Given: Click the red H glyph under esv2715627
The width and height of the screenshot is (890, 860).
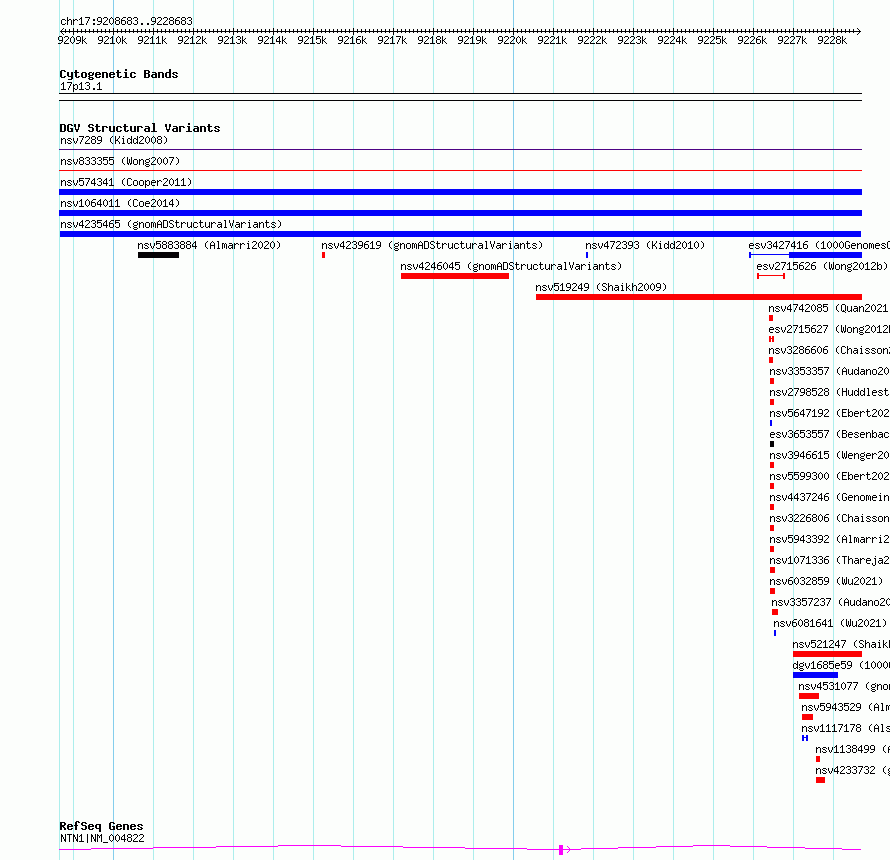Looking at the screenshot, I should tap(771, 339).
